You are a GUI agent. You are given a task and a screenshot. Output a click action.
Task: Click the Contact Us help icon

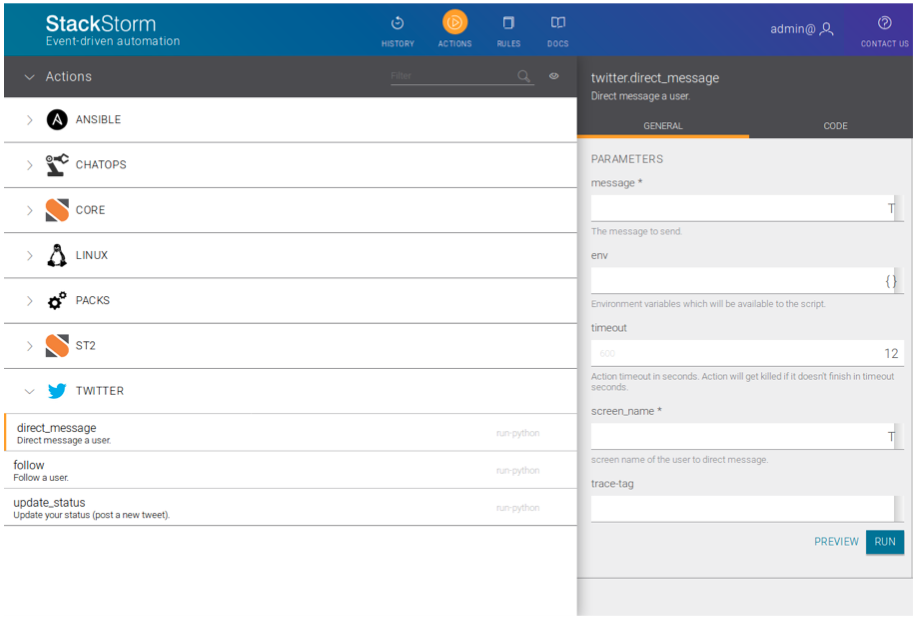pyautogui.click(x=884, y=23)
